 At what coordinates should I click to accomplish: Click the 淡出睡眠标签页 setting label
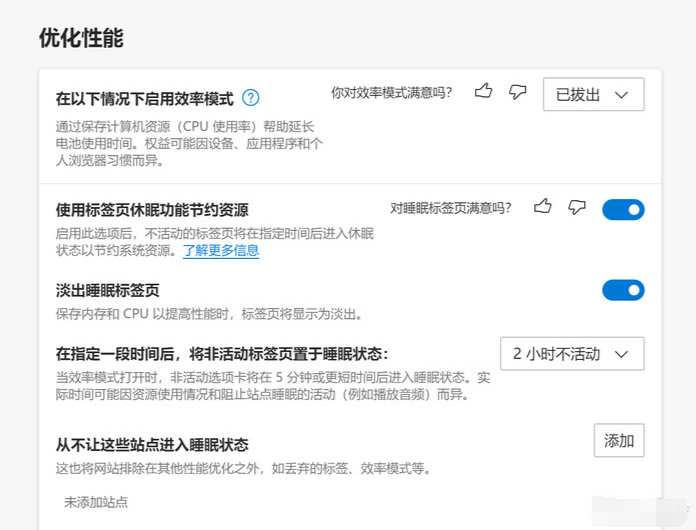(x=108, y=291)
